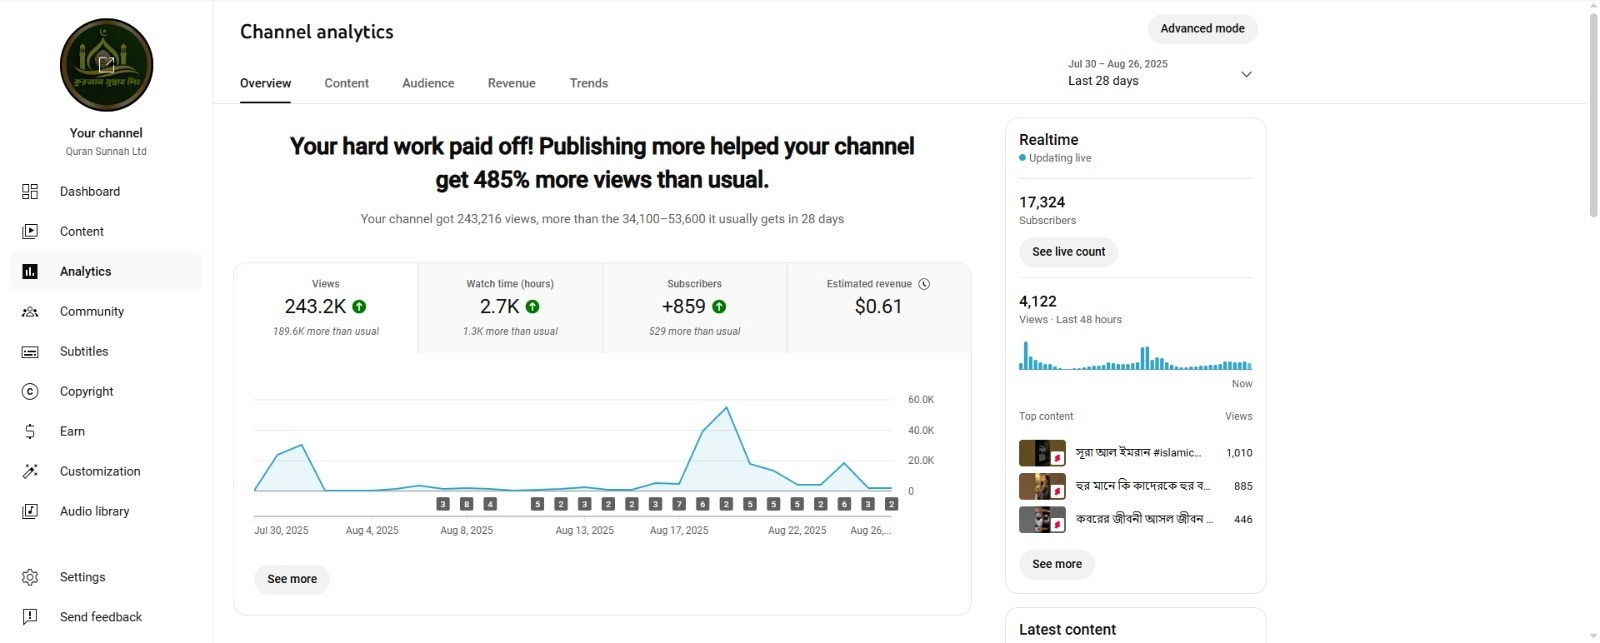Image resolution: width=1600 pixels, height=643 pixels.
Task: Click the Send feedback icon
Action: click(30, 617)
